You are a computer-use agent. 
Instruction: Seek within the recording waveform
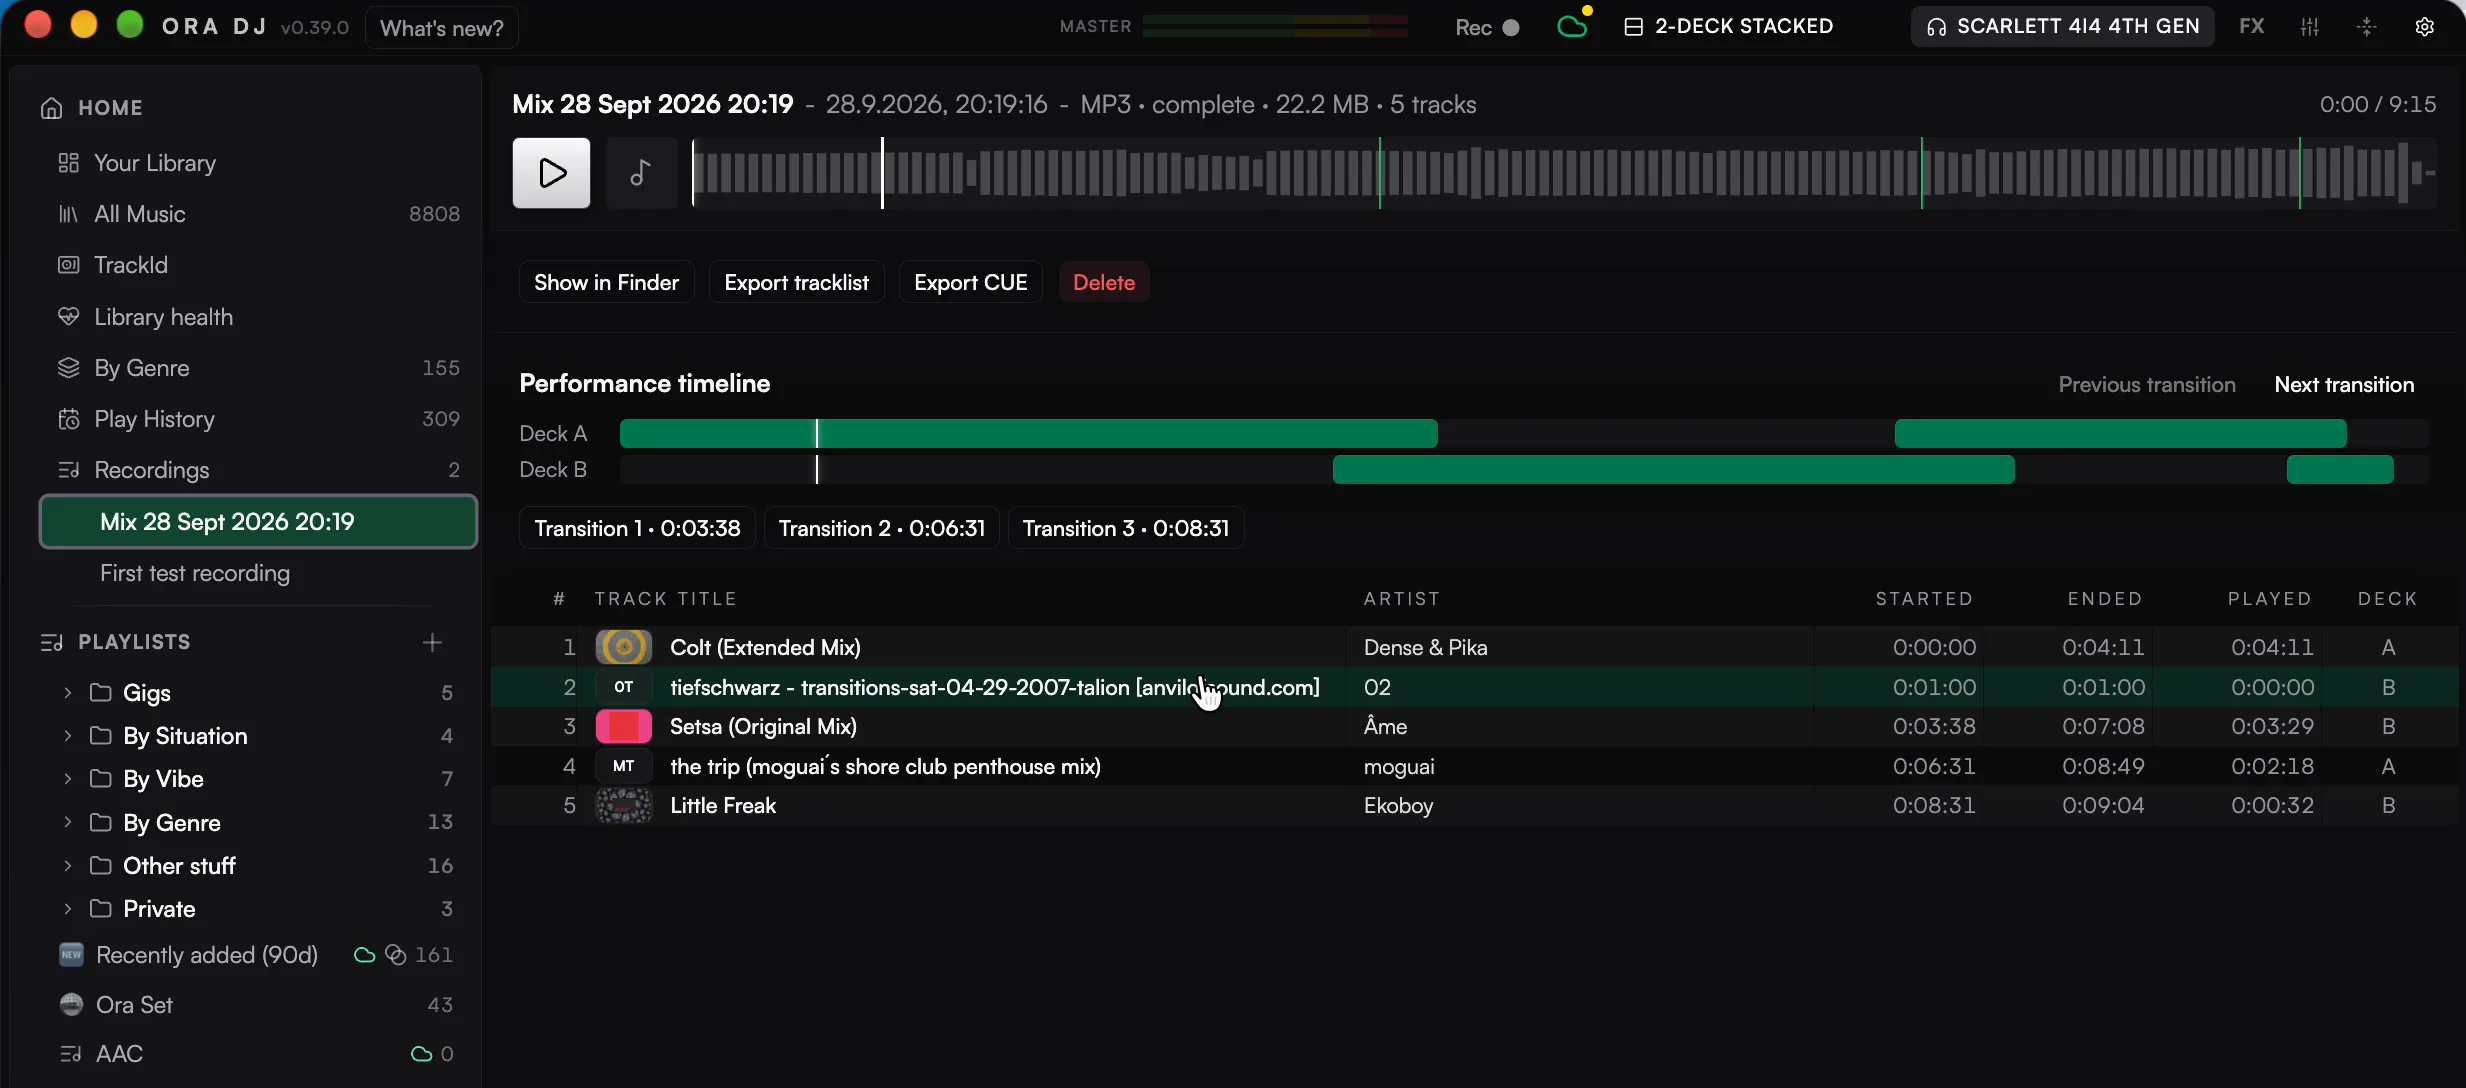[x=1564, y=173]
